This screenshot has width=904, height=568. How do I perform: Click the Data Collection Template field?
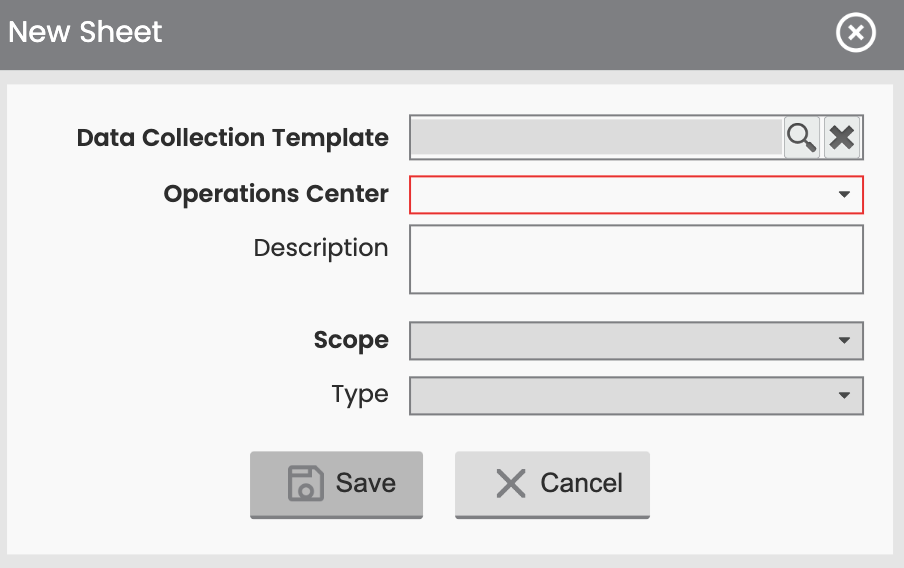(597, 137)
